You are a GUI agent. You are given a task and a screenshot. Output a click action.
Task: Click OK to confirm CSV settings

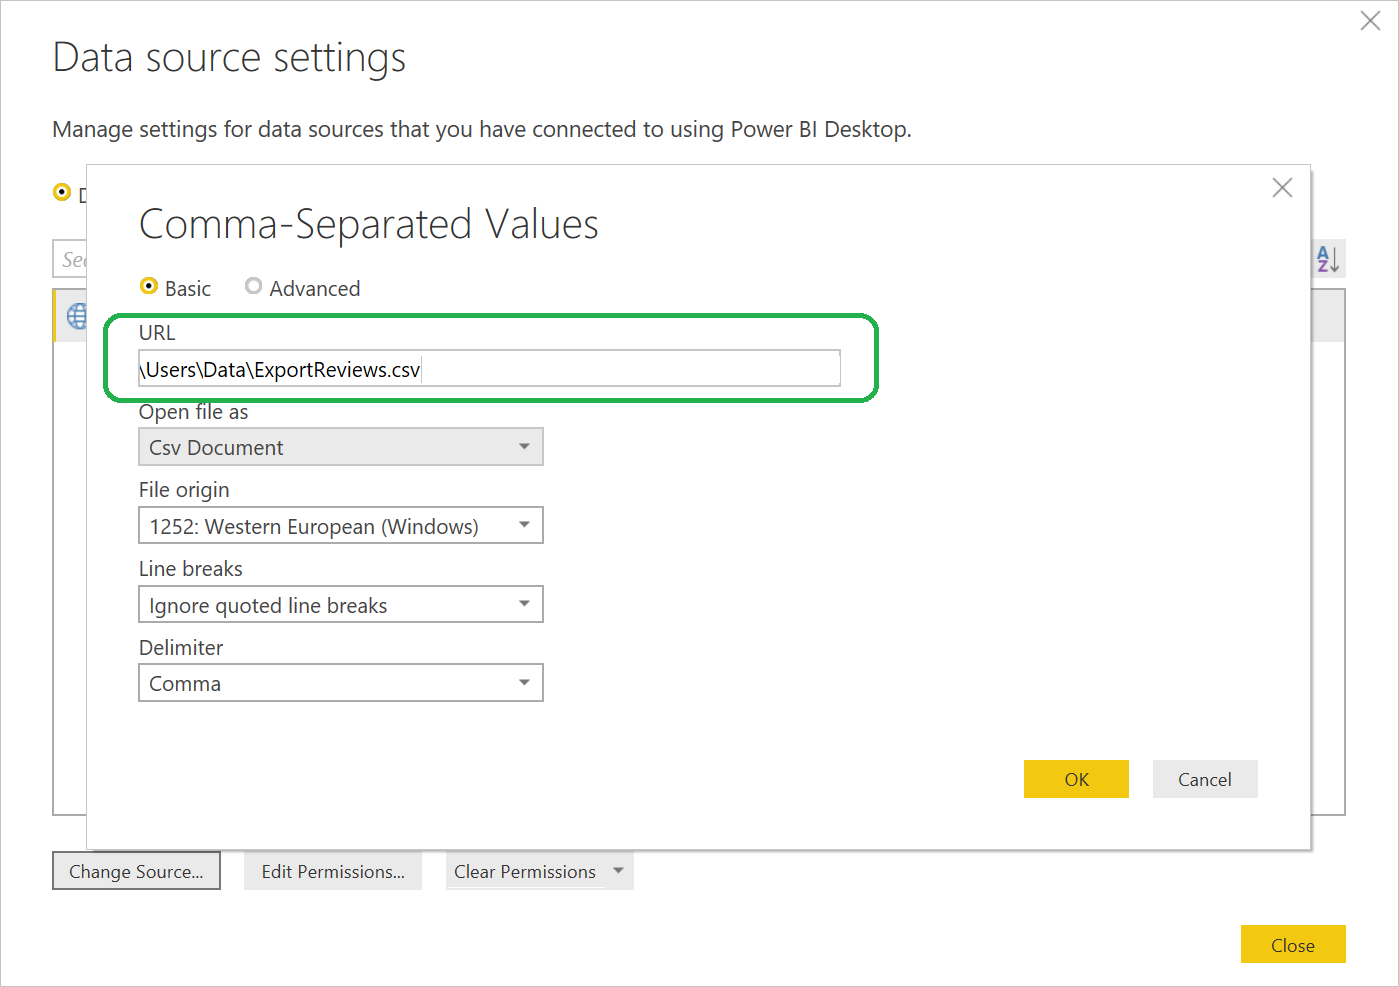(1076, 779)
